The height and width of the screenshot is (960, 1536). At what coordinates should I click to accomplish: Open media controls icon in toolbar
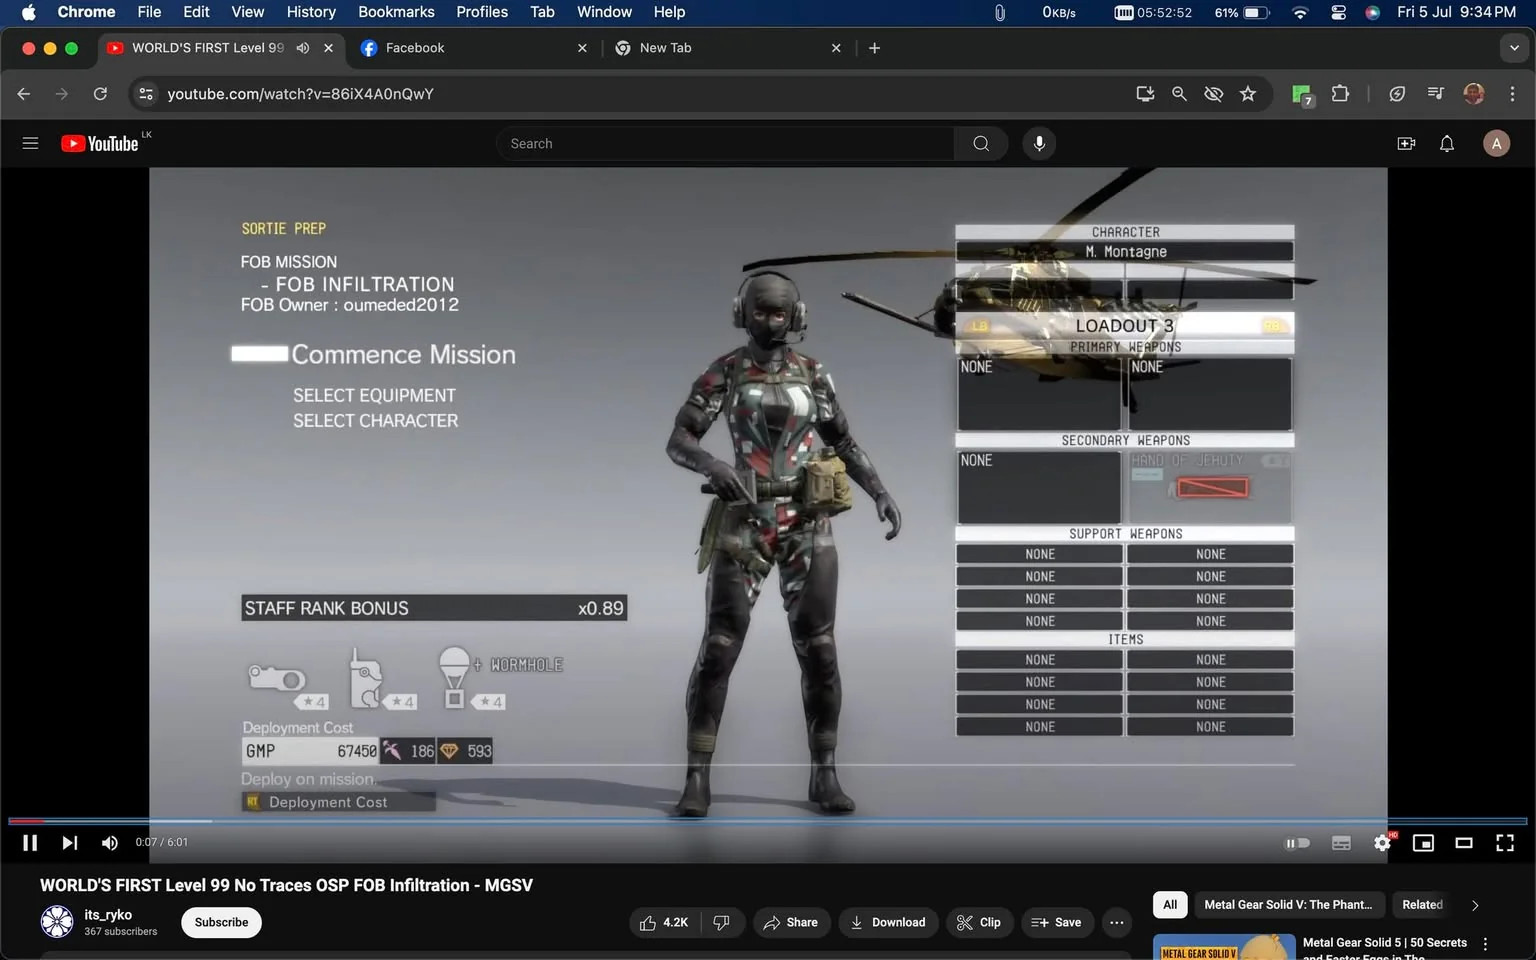(1435, 94)
